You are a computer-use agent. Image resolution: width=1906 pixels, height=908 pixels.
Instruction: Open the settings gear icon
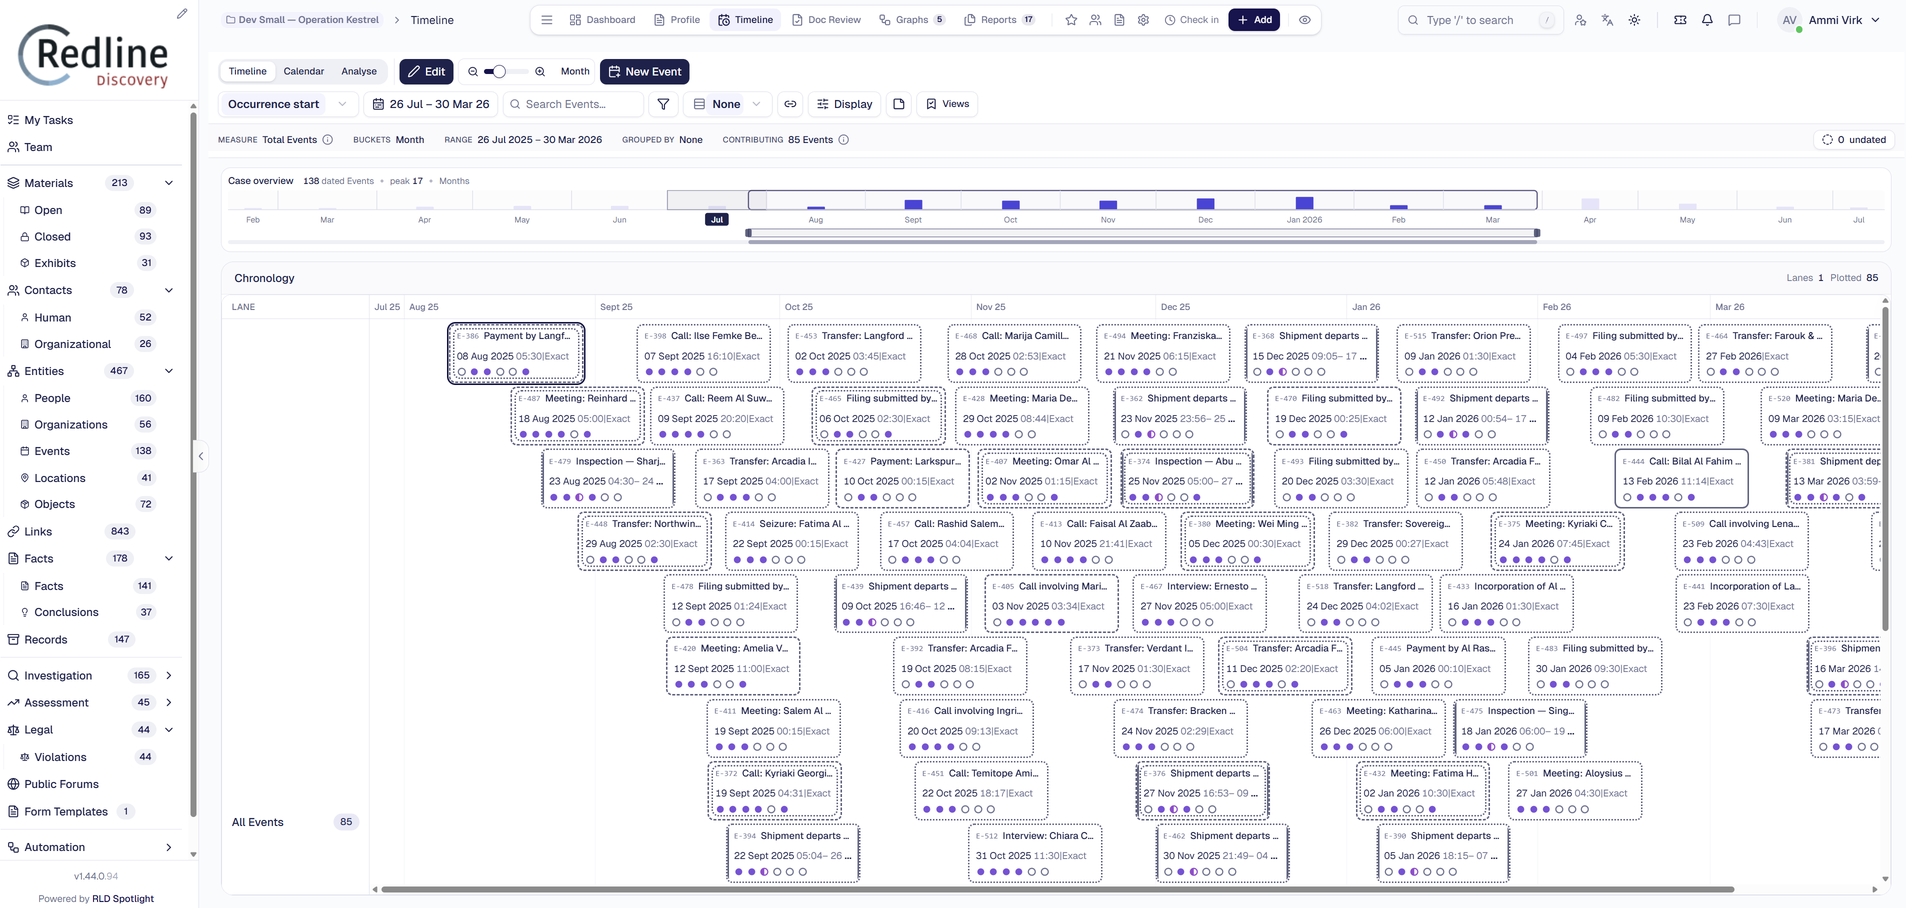pyautogui.click(x=1143, y=20)
